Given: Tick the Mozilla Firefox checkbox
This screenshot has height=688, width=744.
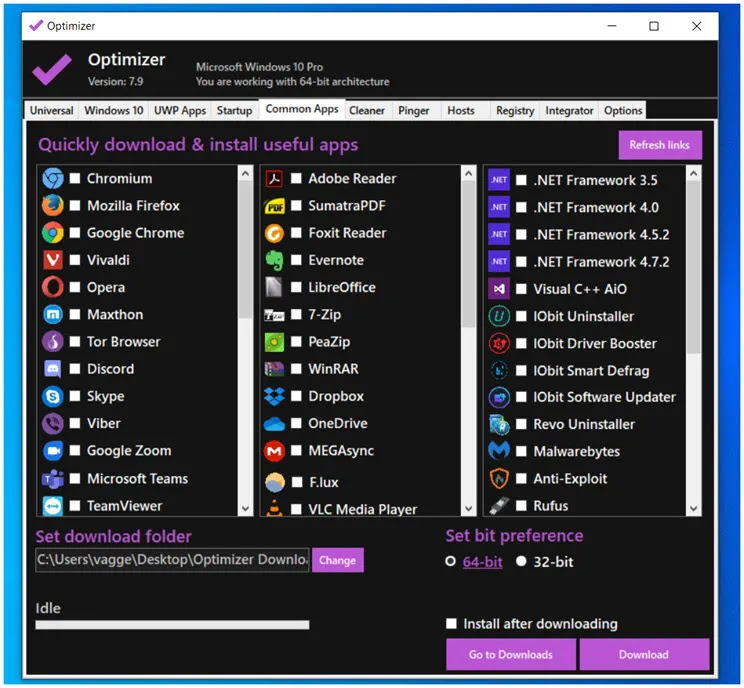Looking at the screenshot, I should (x=75, y=205).
